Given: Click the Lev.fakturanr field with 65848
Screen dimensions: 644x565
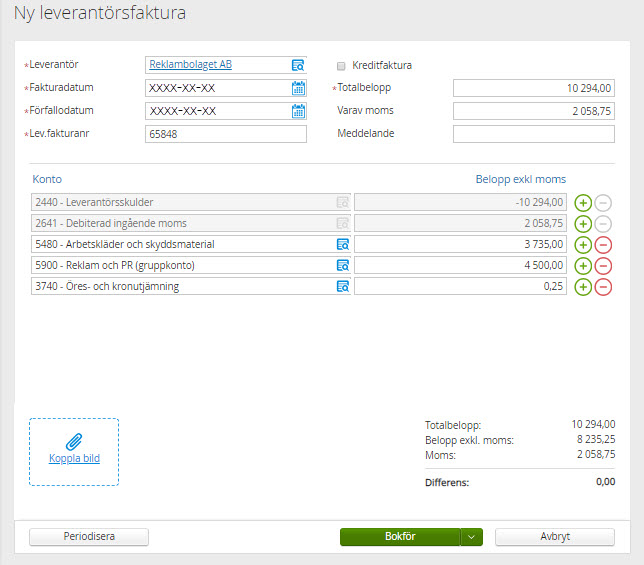Looking at the screenshot, I should point(225,134).
